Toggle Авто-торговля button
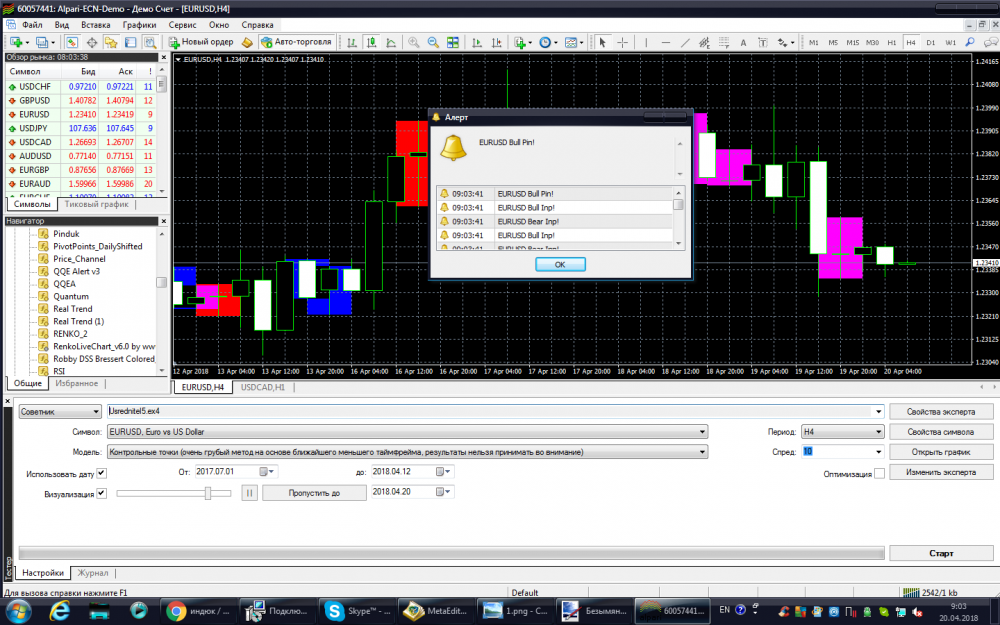 [297, 42]
